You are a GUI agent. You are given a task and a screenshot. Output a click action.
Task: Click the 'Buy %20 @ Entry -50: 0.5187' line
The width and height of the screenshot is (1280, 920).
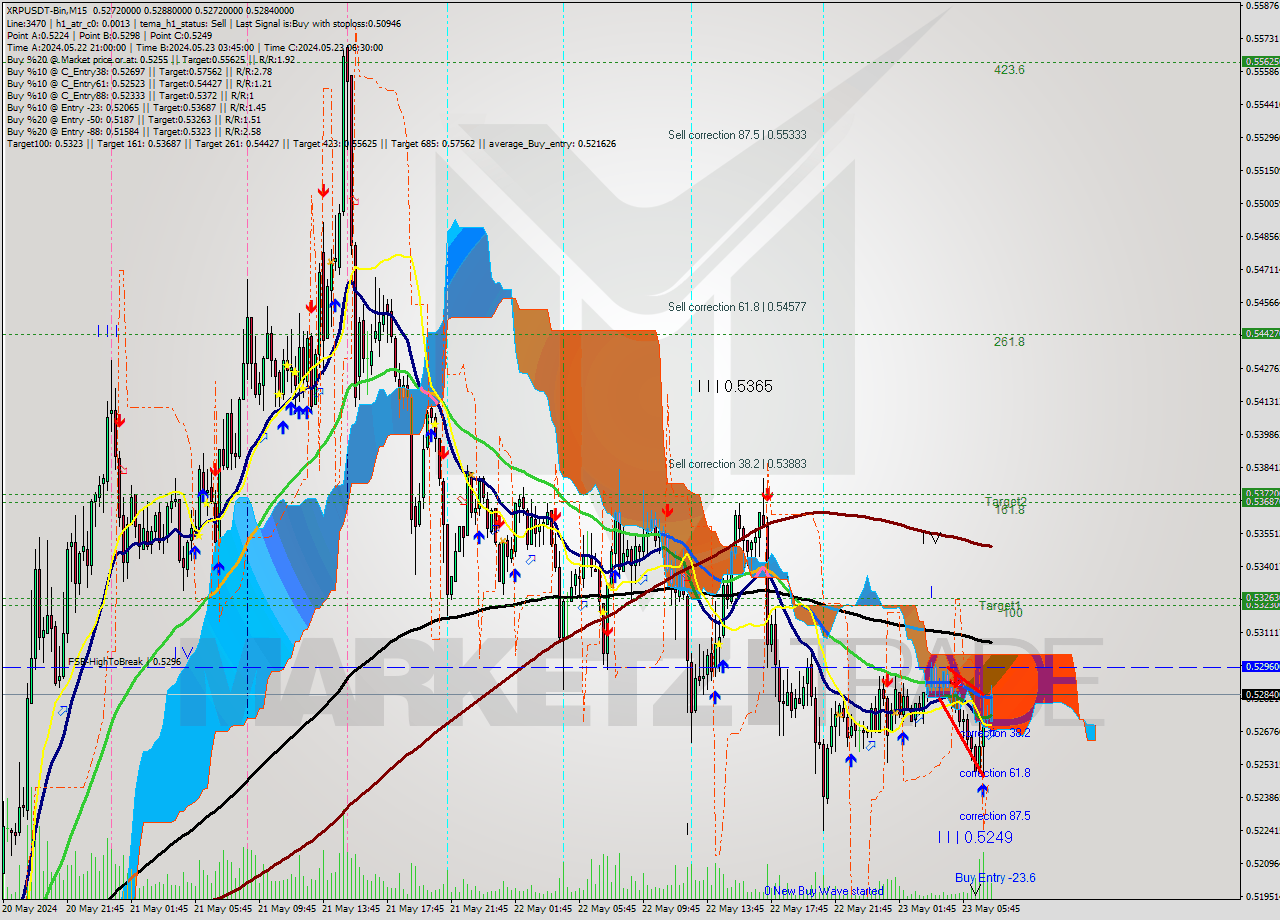pos(134,119)
